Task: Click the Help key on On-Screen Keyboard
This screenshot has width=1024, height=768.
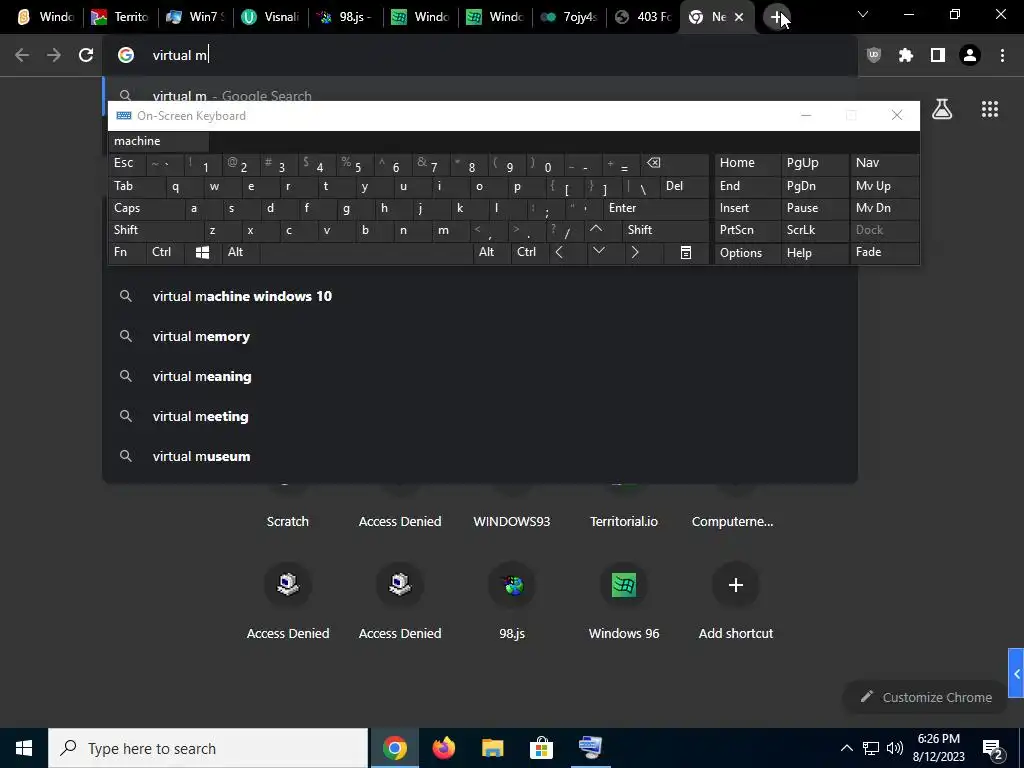Action: click(814, 253)
